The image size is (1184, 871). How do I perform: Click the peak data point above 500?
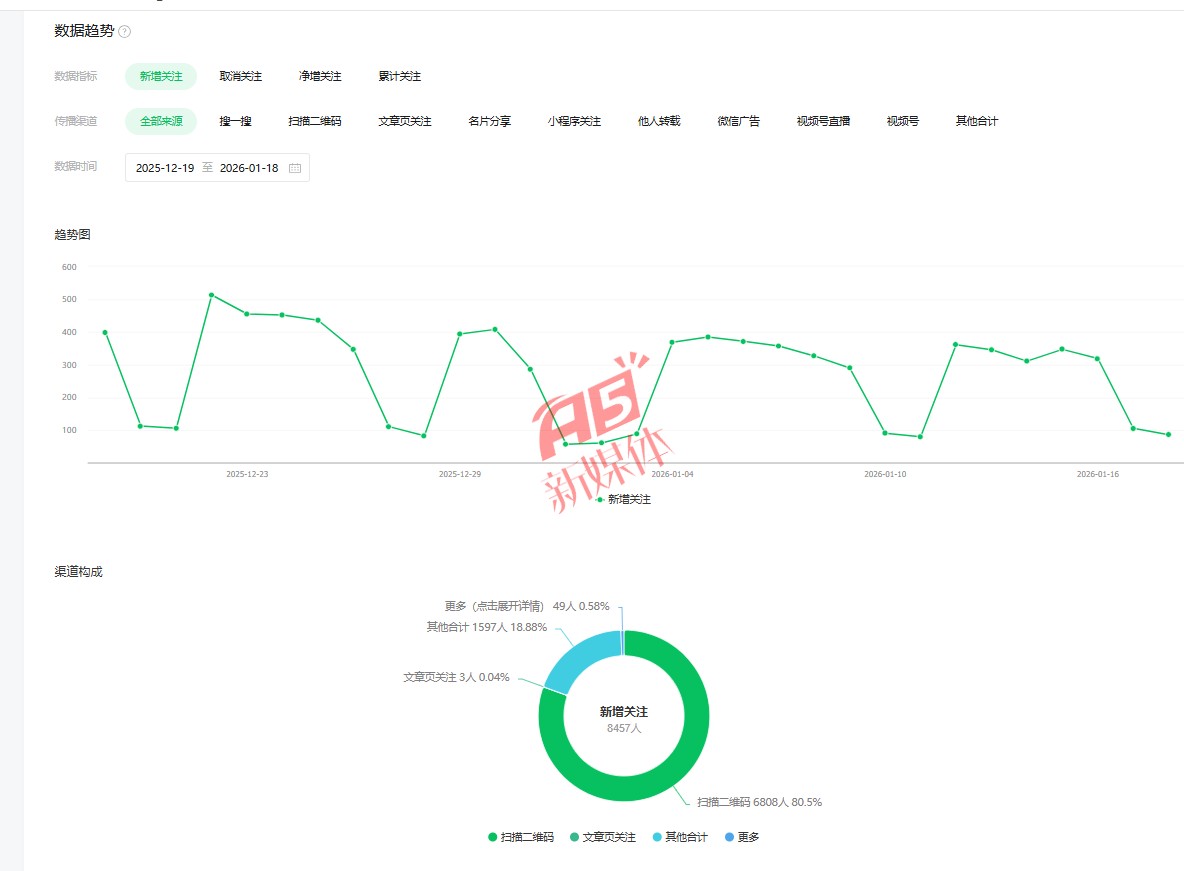(x=211, y=295)
